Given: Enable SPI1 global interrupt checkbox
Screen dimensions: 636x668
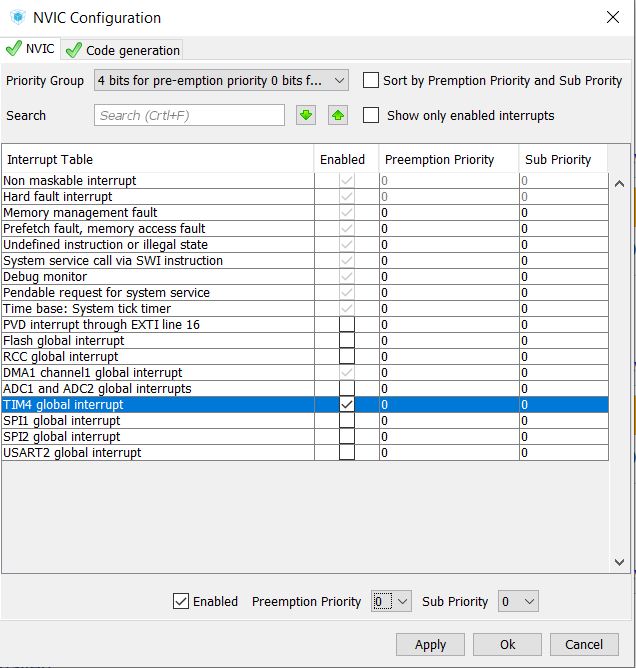Looking at the screenshot, I should click(x=347, y=420).
